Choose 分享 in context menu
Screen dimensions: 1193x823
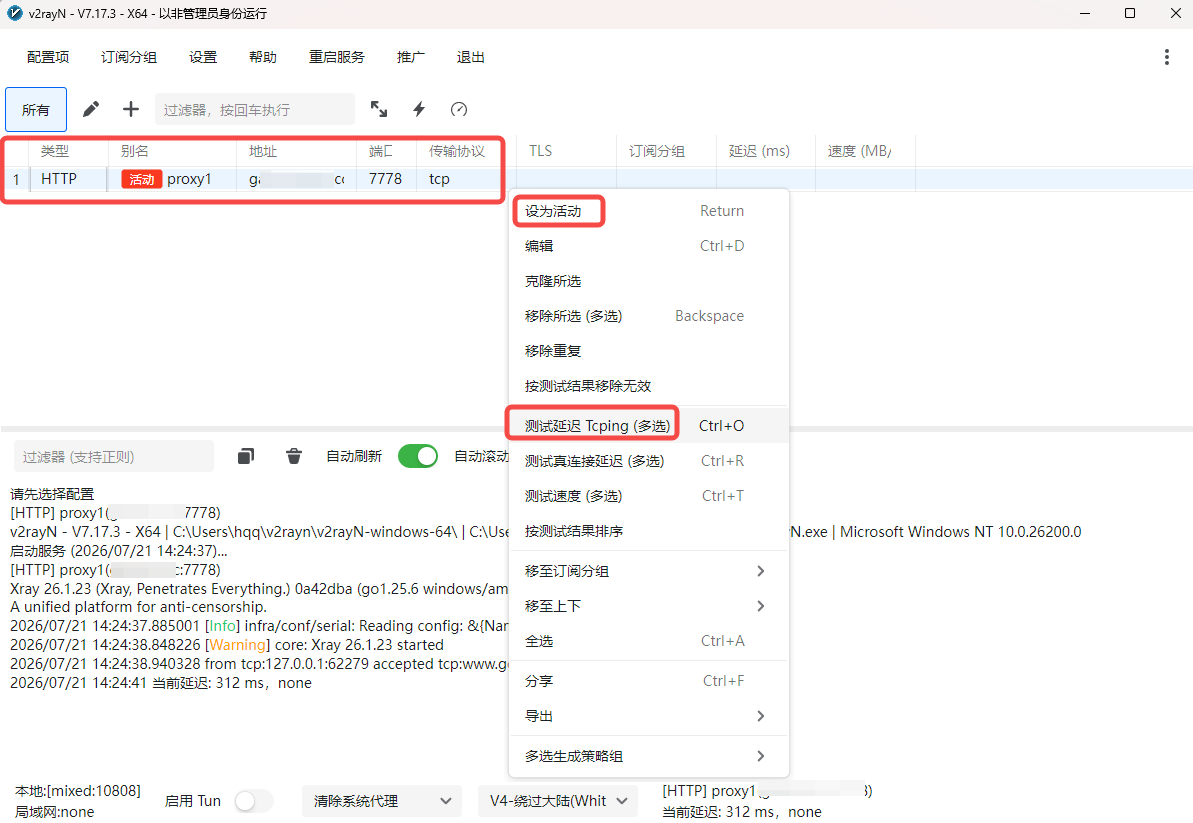tap(649, 681)
